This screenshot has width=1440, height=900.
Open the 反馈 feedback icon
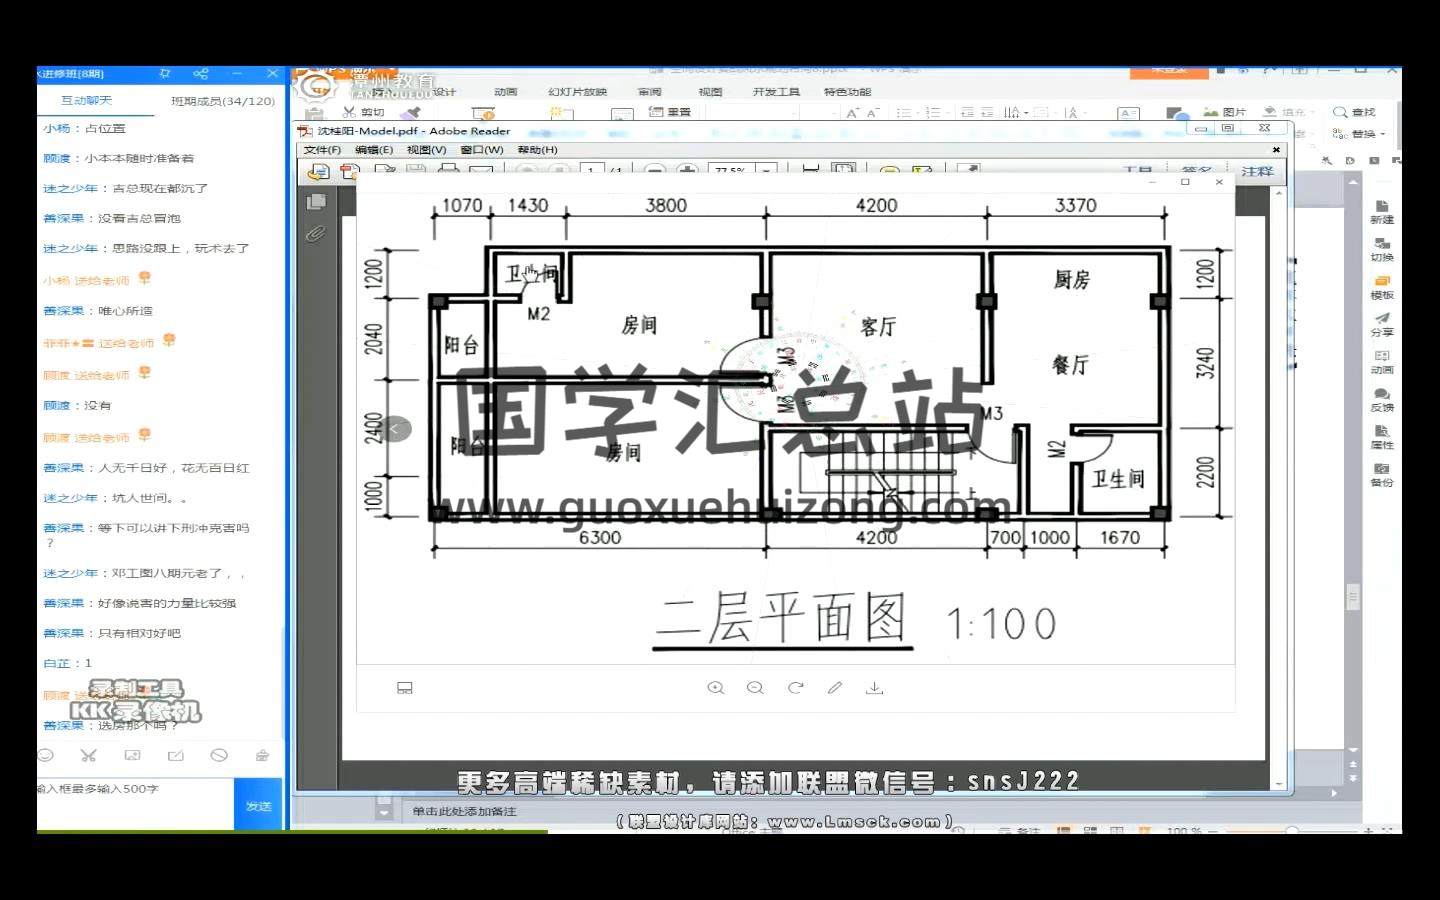coord(1382,399)
